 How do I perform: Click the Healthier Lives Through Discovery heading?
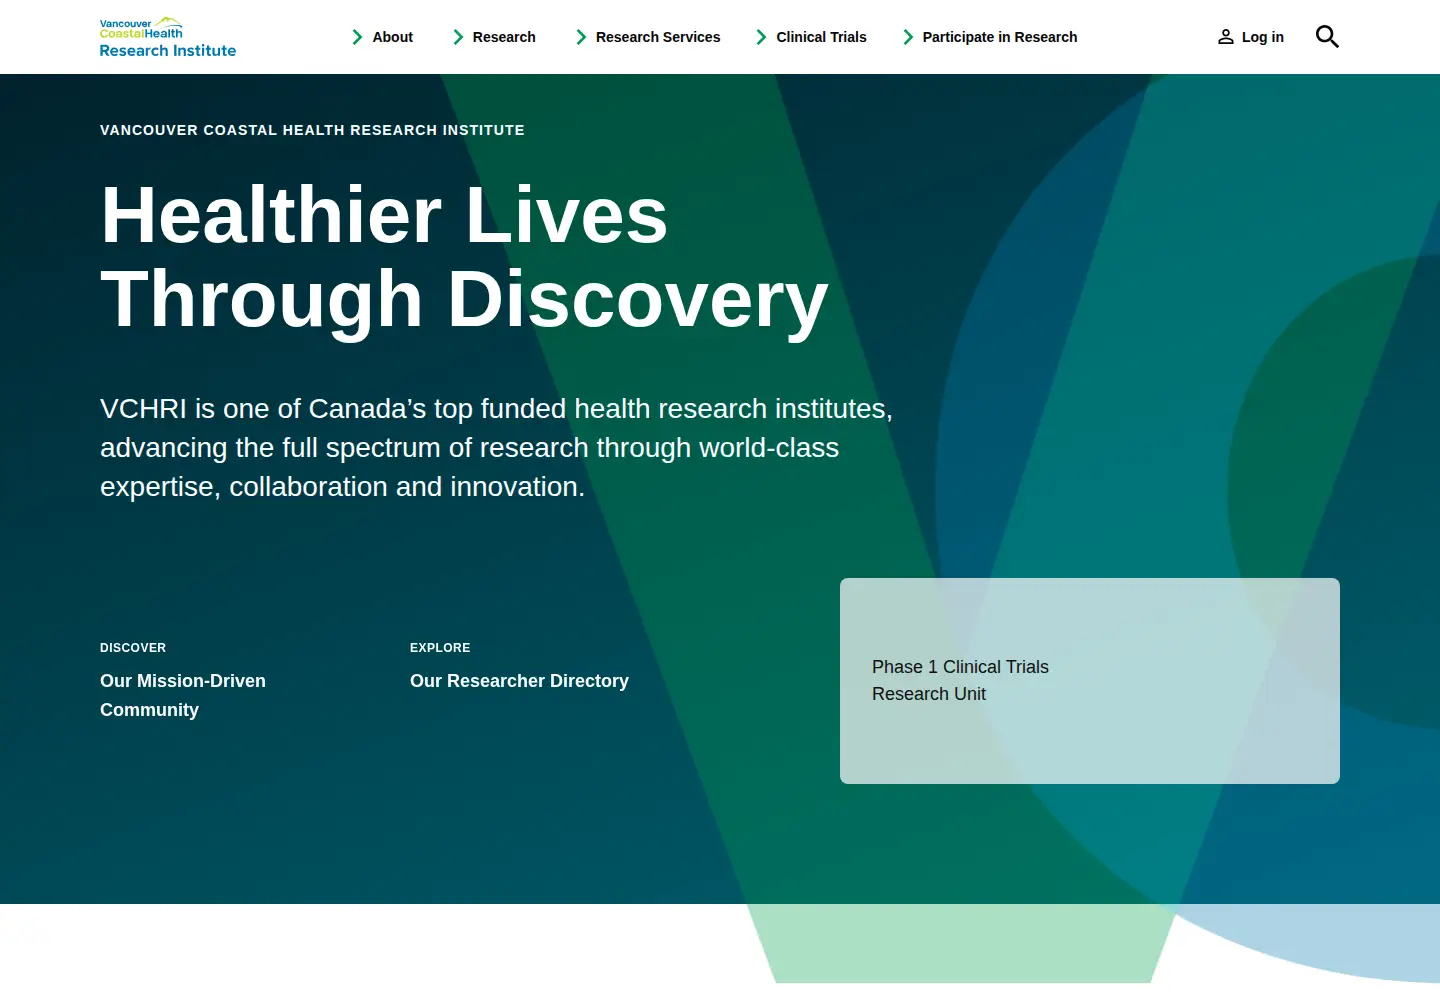[x=464, y=257]
